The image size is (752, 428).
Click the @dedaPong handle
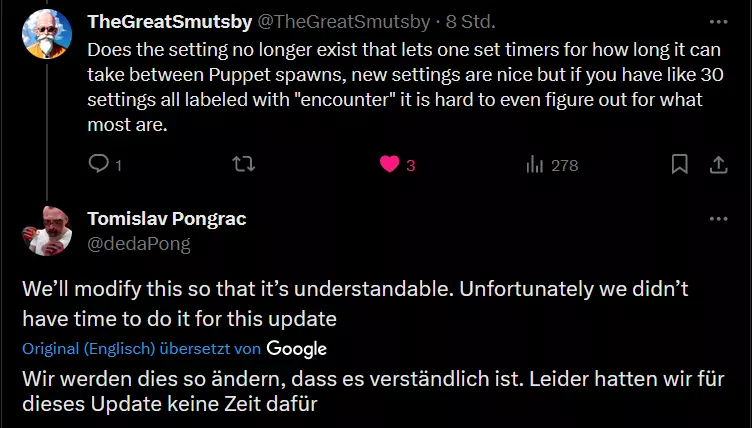[x=139, y=242]
